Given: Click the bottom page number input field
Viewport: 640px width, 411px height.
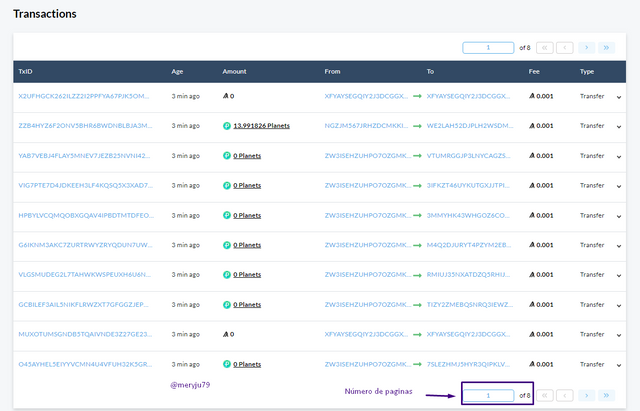Looking at the screenshot, I should coord(488,396).
